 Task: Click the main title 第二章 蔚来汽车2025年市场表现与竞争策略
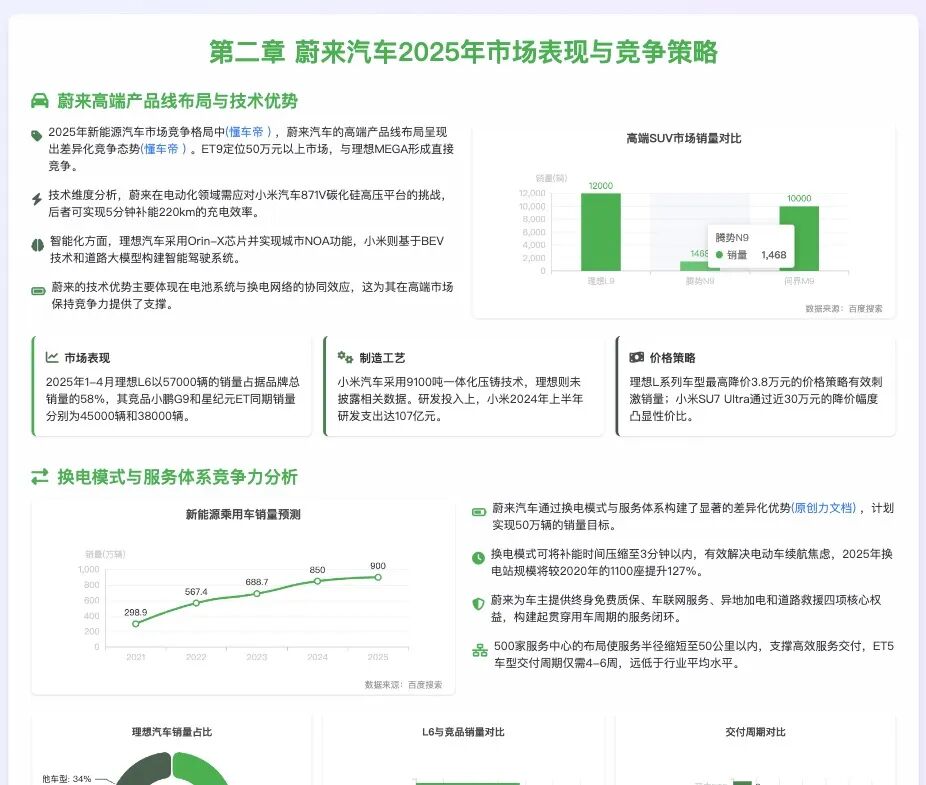point(463,52)
